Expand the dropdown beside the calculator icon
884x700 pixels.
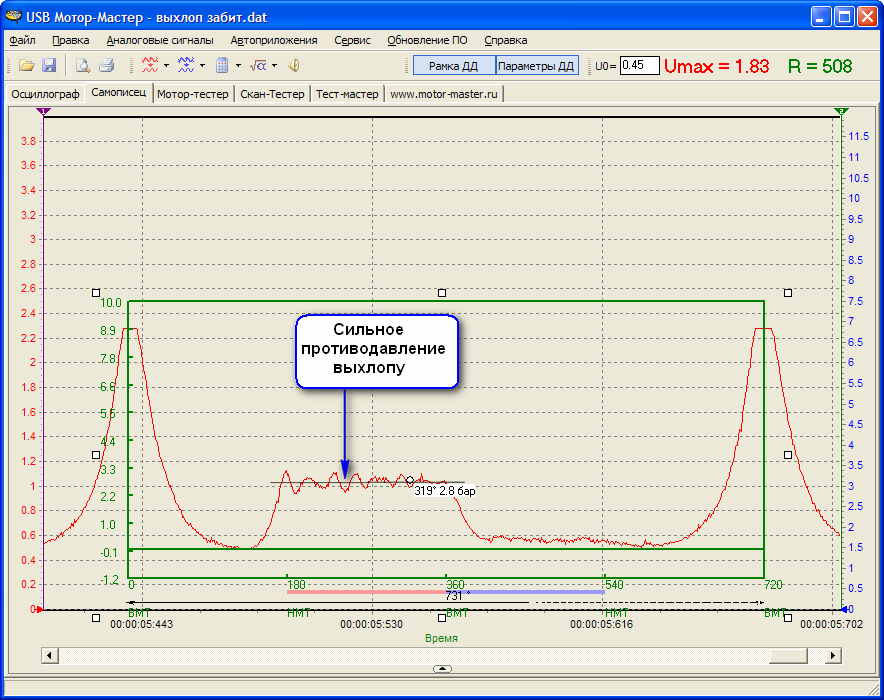pos(237,66)
